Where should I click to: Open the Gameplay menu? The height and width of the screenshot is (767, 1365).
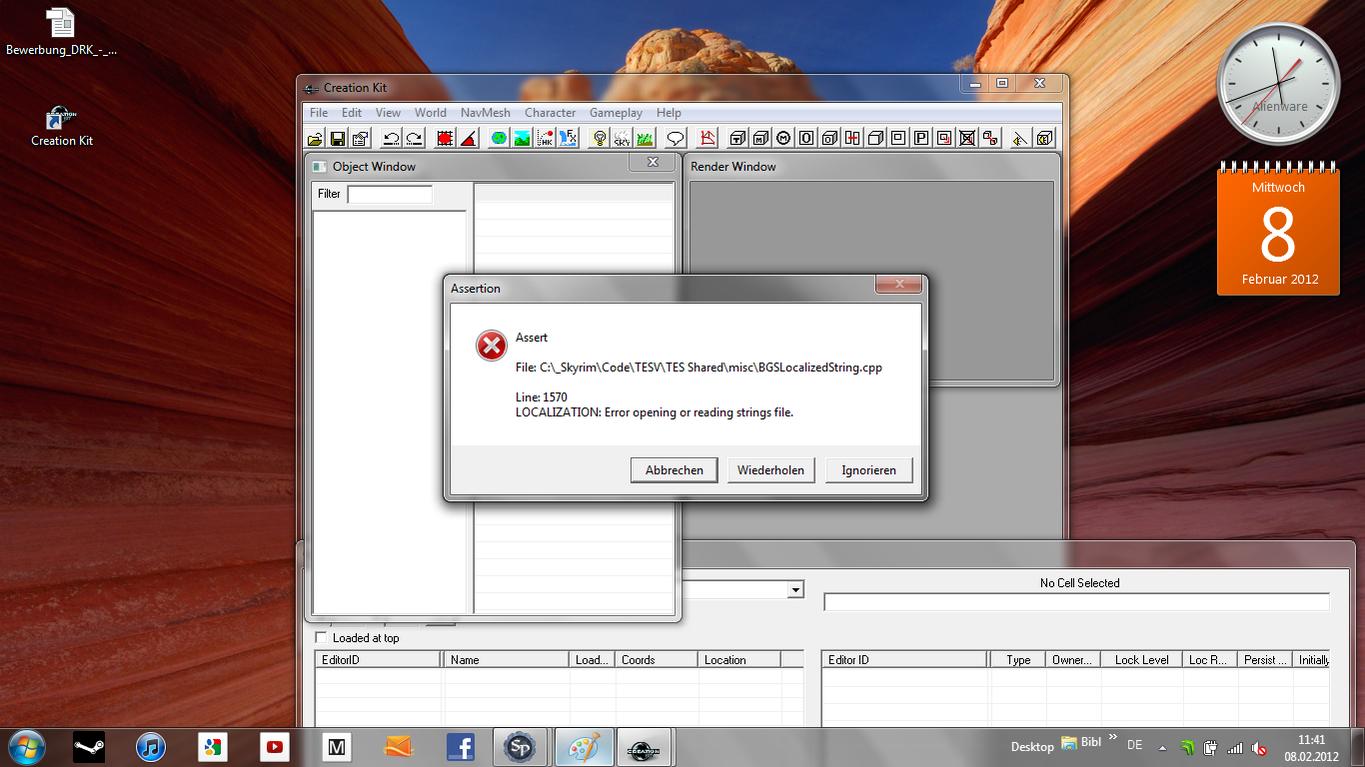(615, 113)
